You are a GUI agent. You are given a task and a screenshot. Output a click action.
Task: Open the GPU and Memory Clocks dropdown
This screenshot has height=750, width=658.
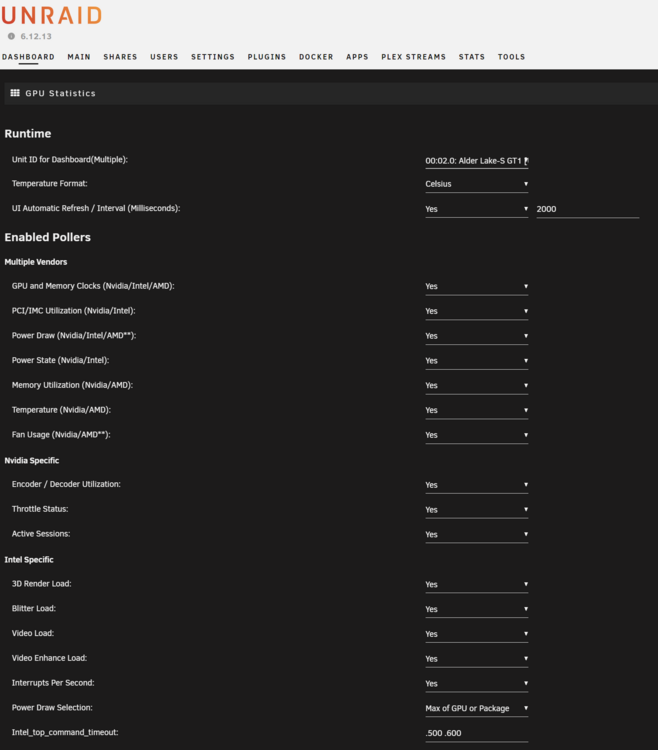pyautogui.click(x=477, y=287)
